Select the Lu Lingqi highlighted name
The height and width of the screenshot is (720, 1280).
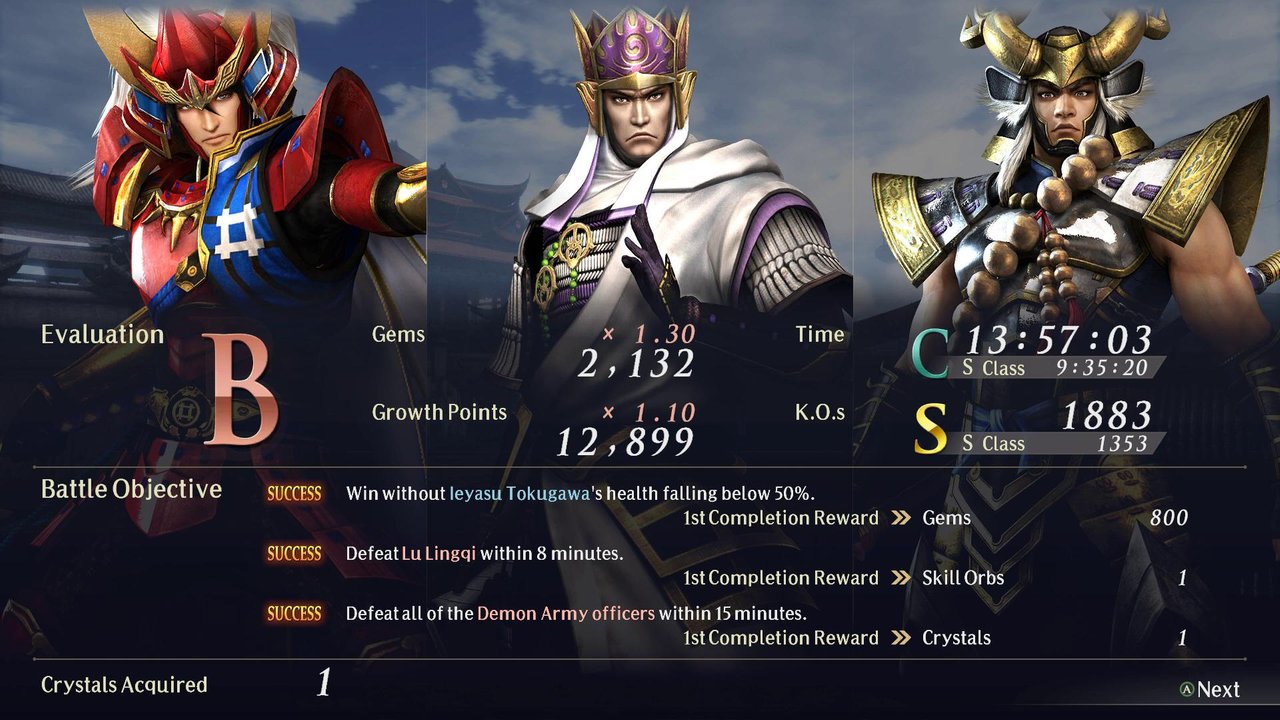[x=439, y=553]
